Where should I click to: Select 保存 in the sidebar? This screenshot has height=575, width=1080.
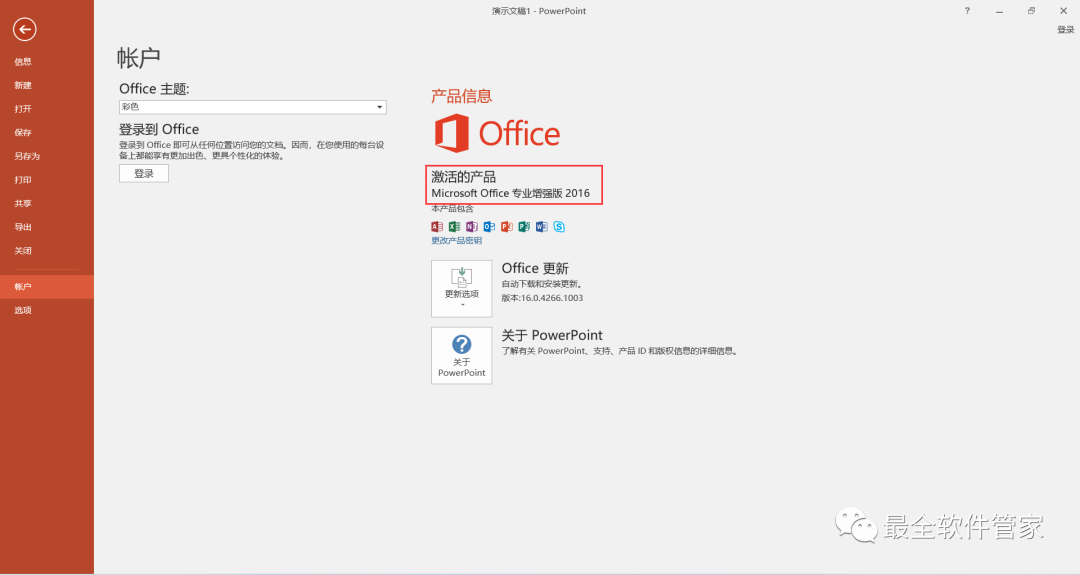pos(47,132)
